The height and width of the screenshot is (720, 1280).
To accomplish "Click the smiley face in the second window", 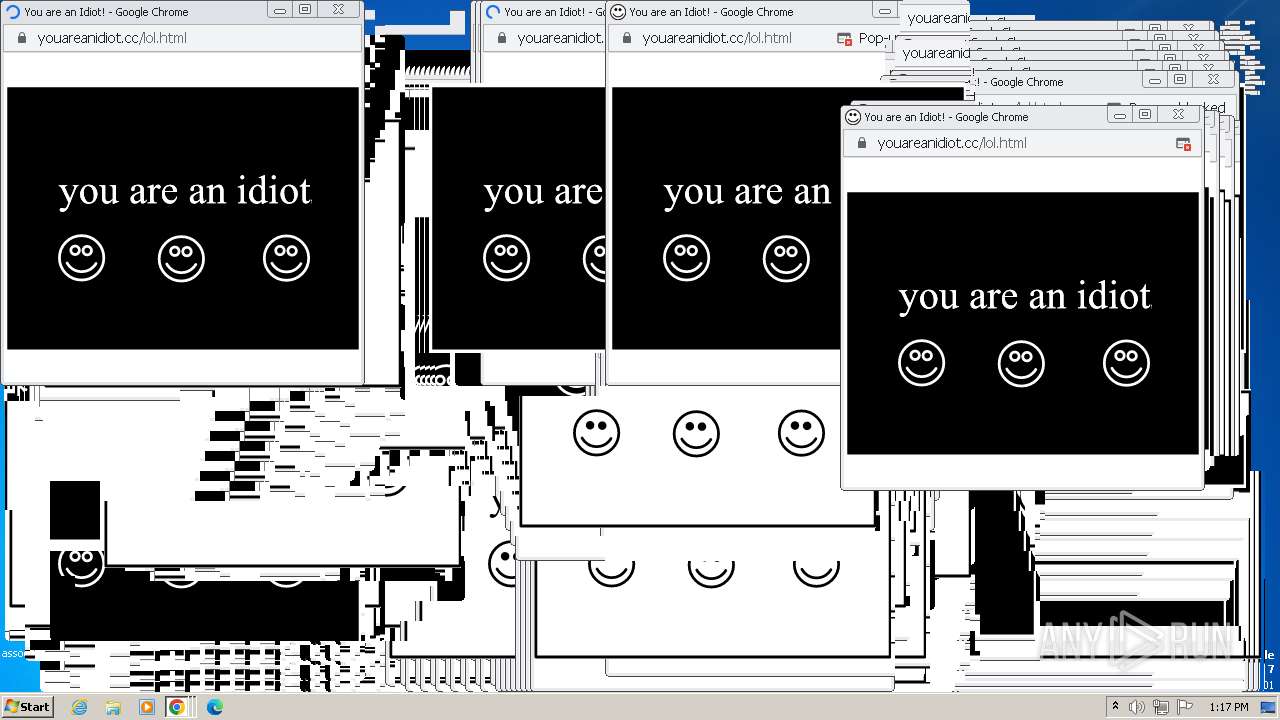I will coord(506,258).
